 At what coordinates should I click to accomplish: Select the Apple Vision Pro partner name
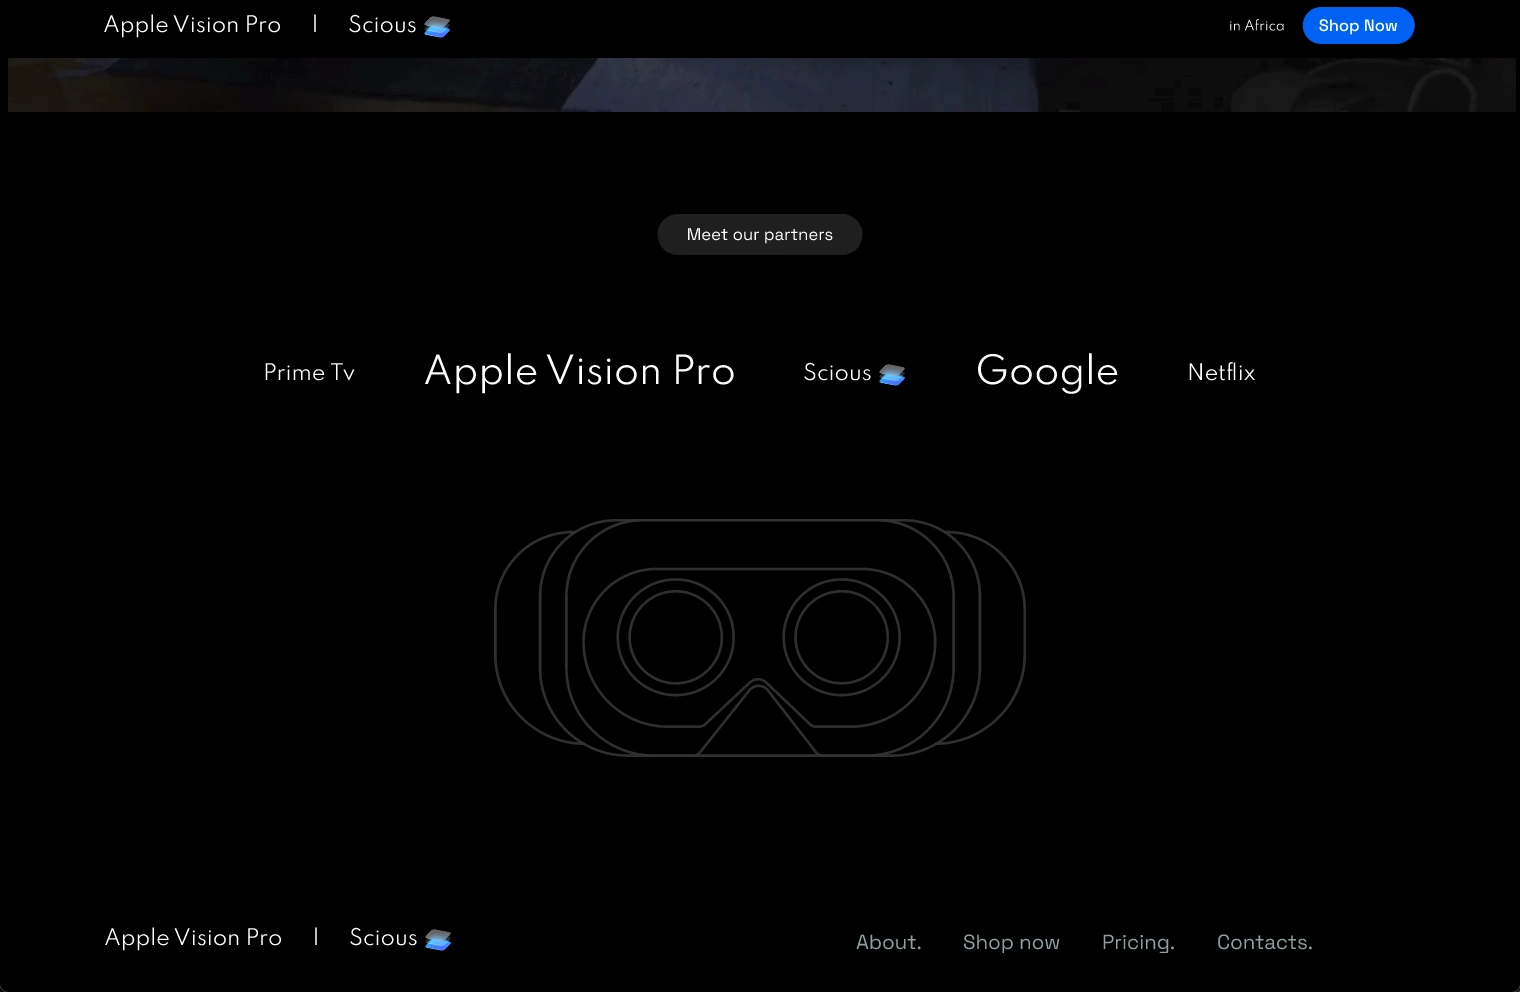pyautogui.click(x=580, y=371)
